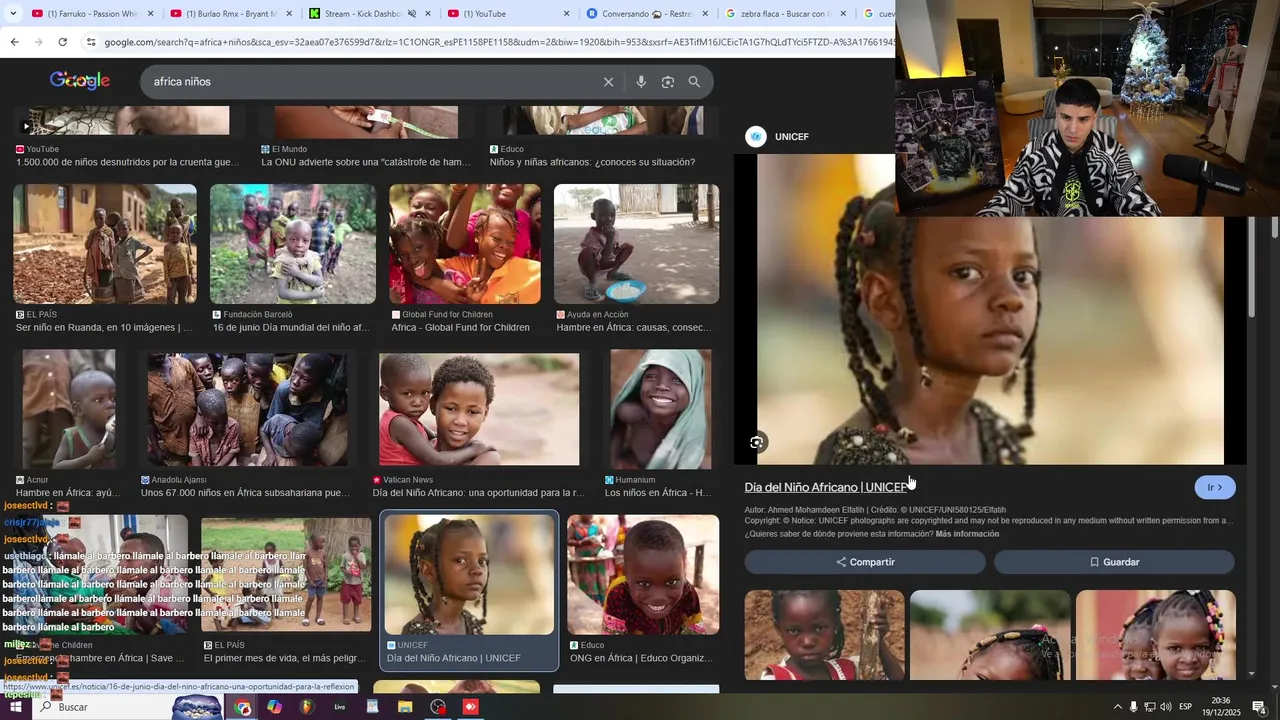Open Acnur 'Hambre en África' image

pos(69,408)
